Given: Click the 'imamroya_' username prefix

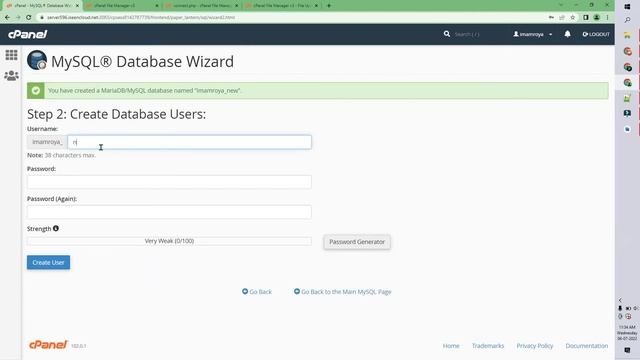Looking at the screenshot, I should coord(47,142).
